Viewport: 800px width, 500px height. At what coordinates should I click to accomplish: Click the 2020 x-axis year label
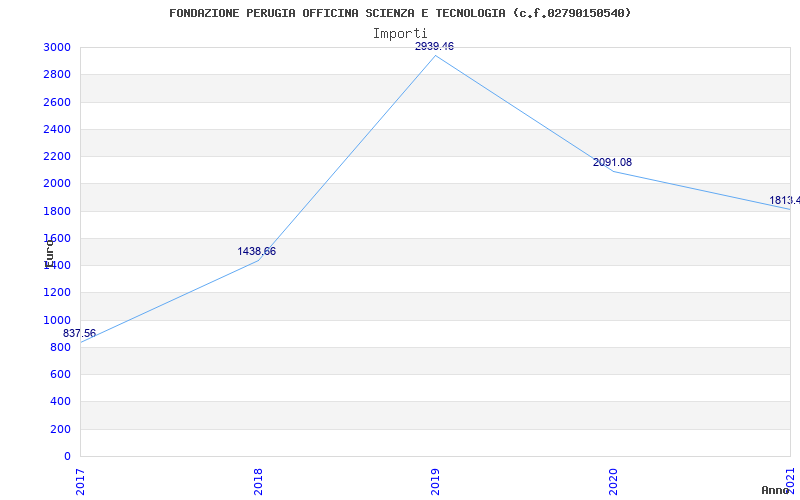tap(613, 482)
